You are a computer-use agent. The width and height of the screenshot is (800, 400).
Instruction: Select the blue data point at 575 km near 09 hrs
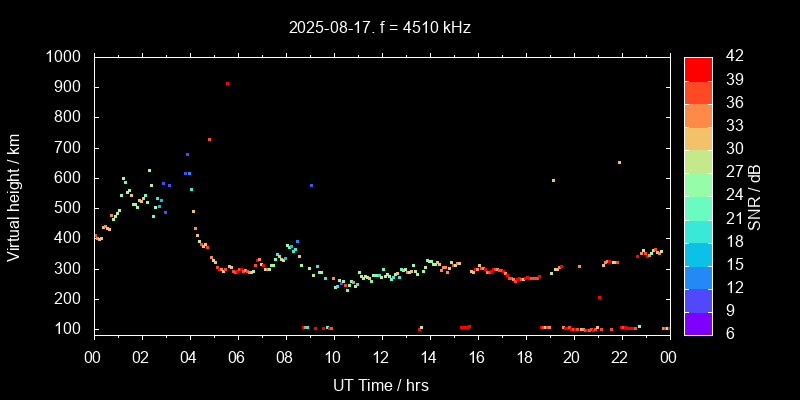point(311,186)
